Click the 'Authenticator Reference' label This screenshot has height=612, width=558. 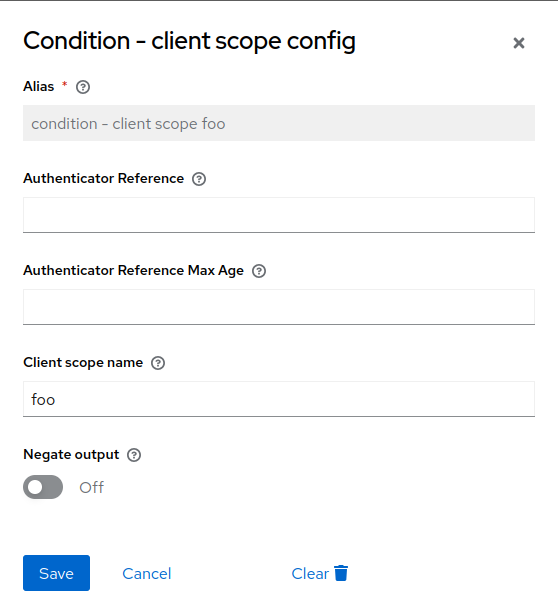103,178
